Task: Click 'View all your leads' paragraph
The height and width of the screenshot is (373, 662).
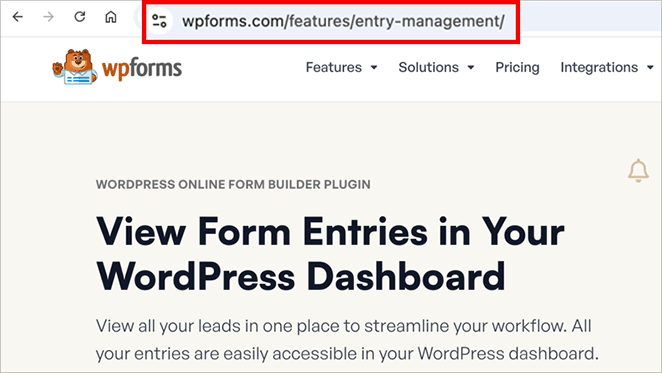Action: pyautogui.click(x=347, y=340)
